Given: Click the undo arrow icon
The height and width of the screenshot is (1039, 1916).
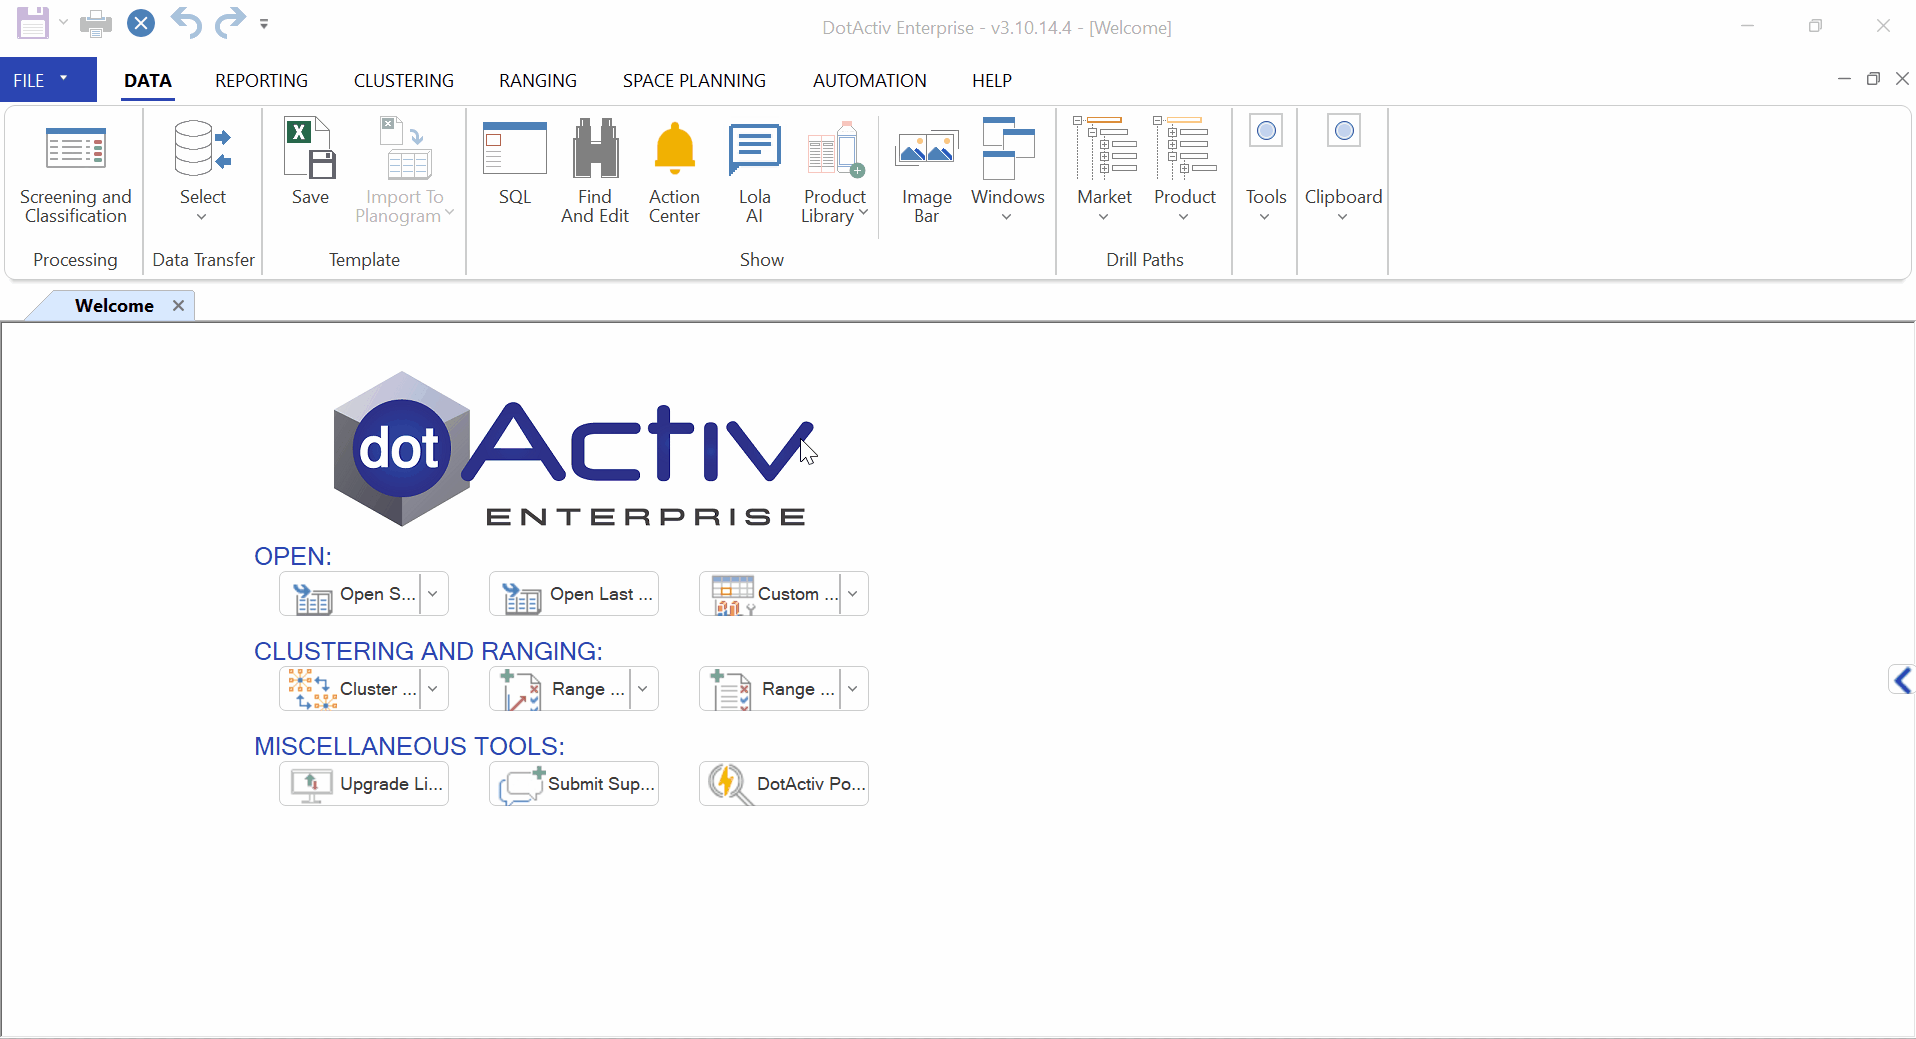Looking at the screenshot, I should tap(186, 23).
